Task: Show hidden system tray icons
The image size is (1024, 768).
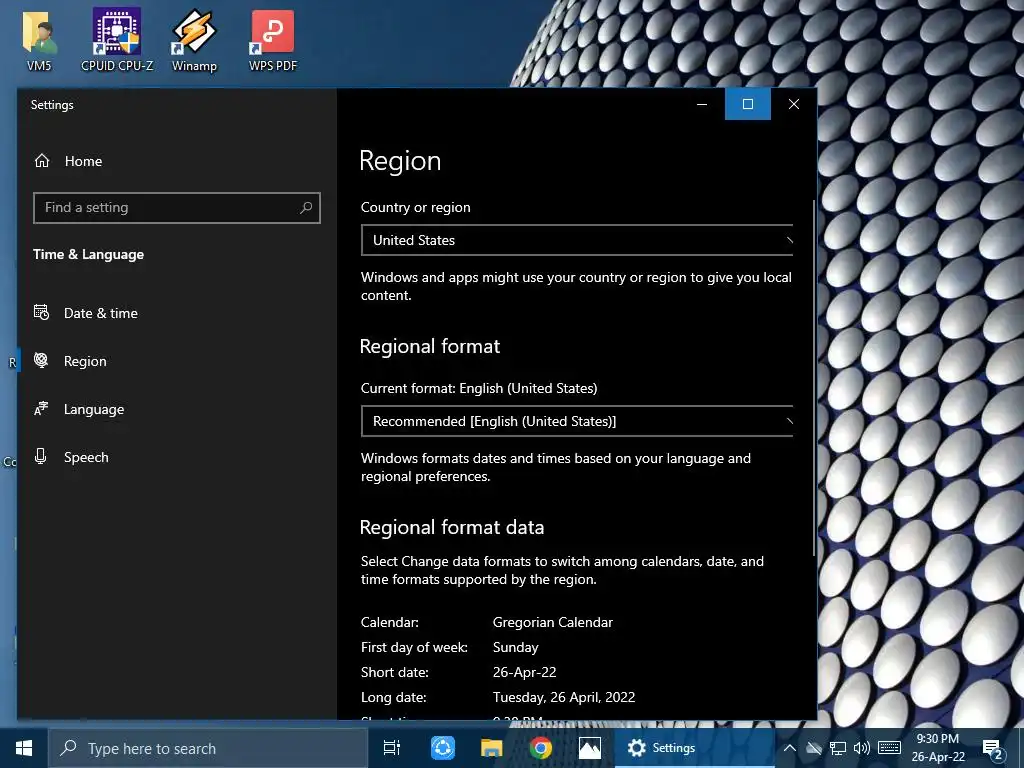Action: [790, 748]
